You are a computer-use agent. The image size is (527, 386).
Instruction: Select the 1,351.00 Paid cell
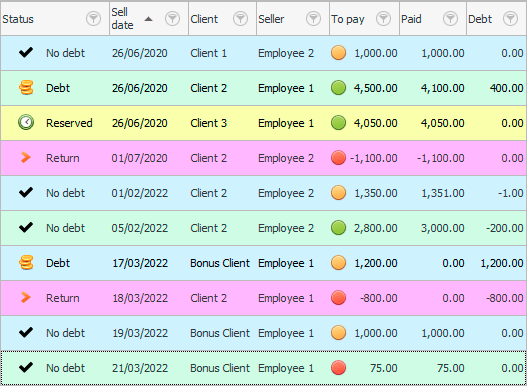(433, 193)
